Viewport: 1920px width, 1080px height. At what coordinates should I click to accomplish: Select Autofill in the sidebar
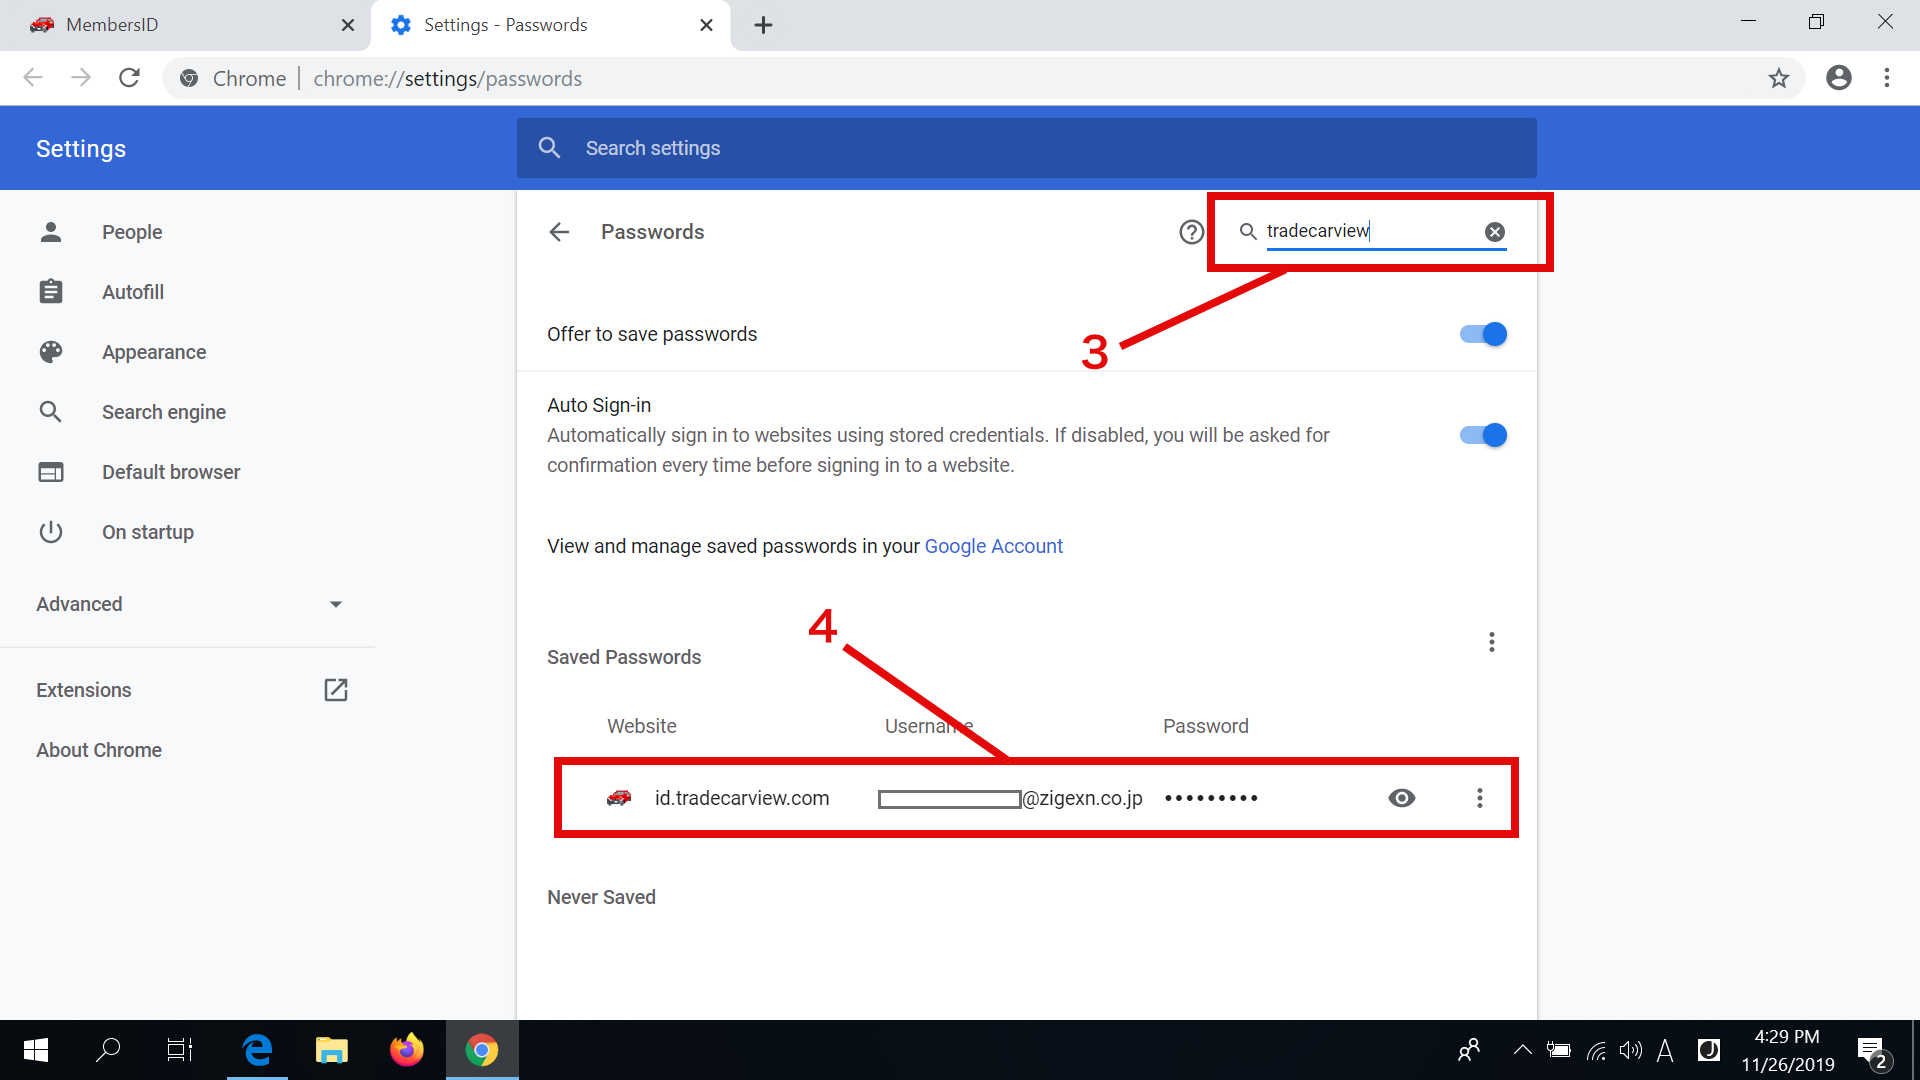132,292
